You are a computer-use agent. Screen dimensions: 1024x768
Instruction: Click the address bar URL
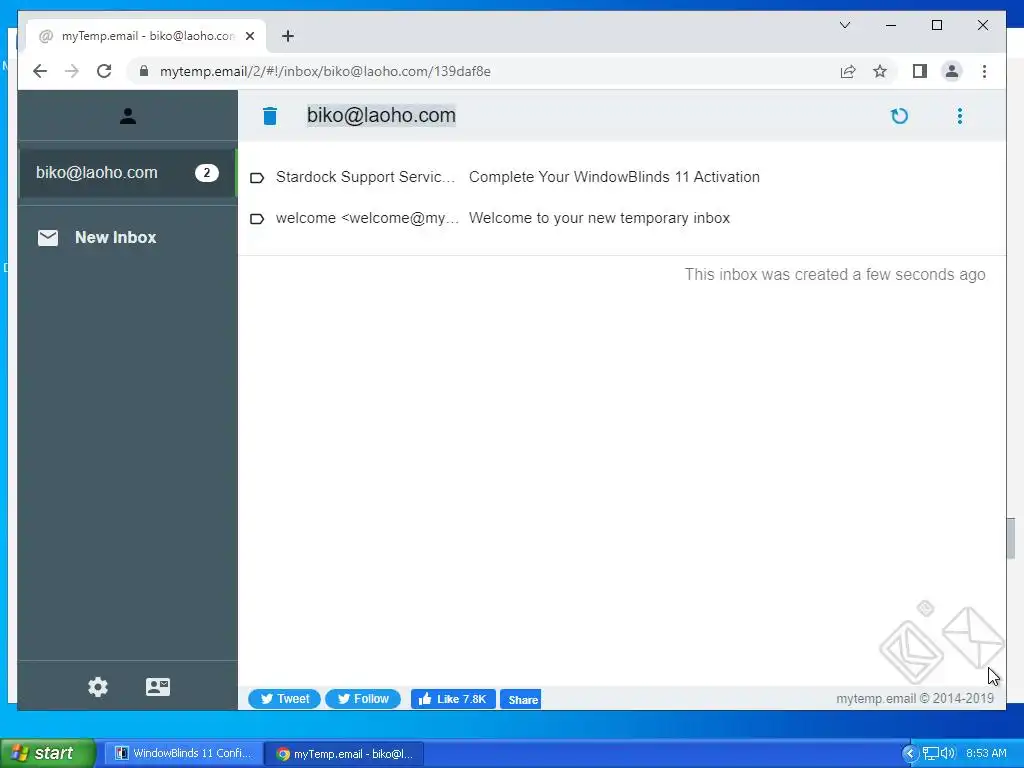coord(325,71)
